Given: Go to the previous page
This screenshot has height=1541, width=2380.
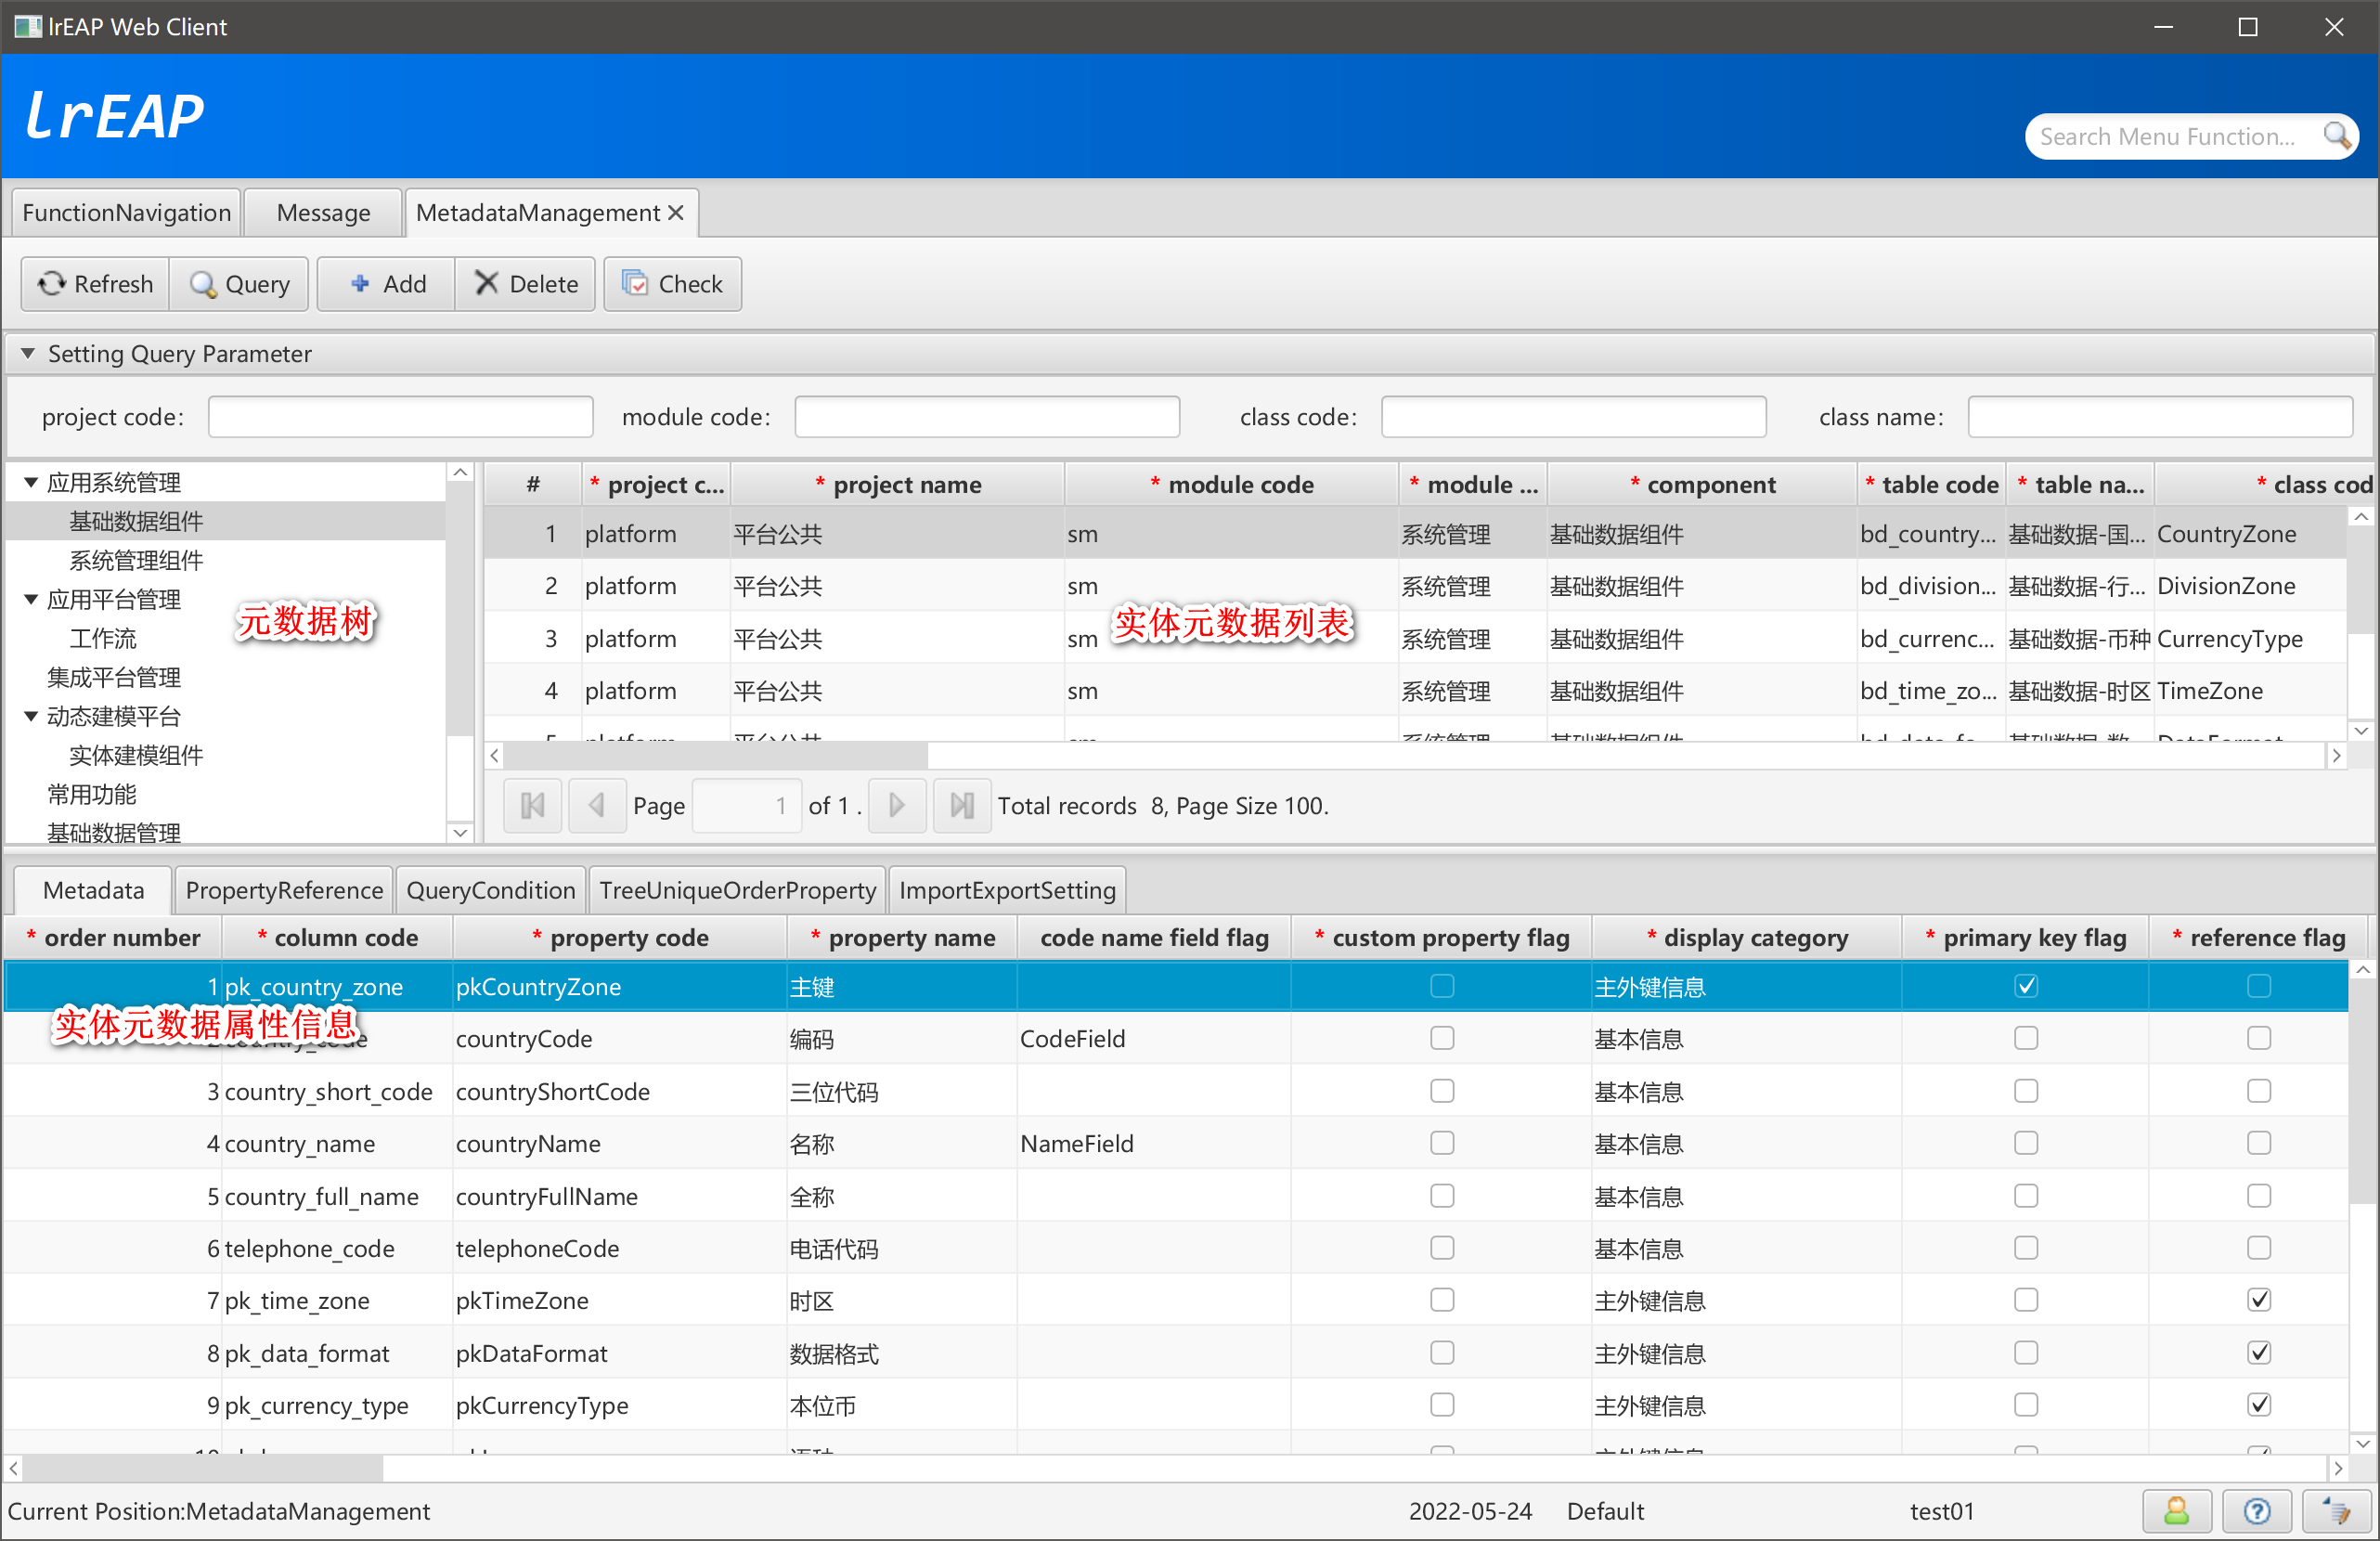Looking at the screenshot, I should click(x=597, y=806).
